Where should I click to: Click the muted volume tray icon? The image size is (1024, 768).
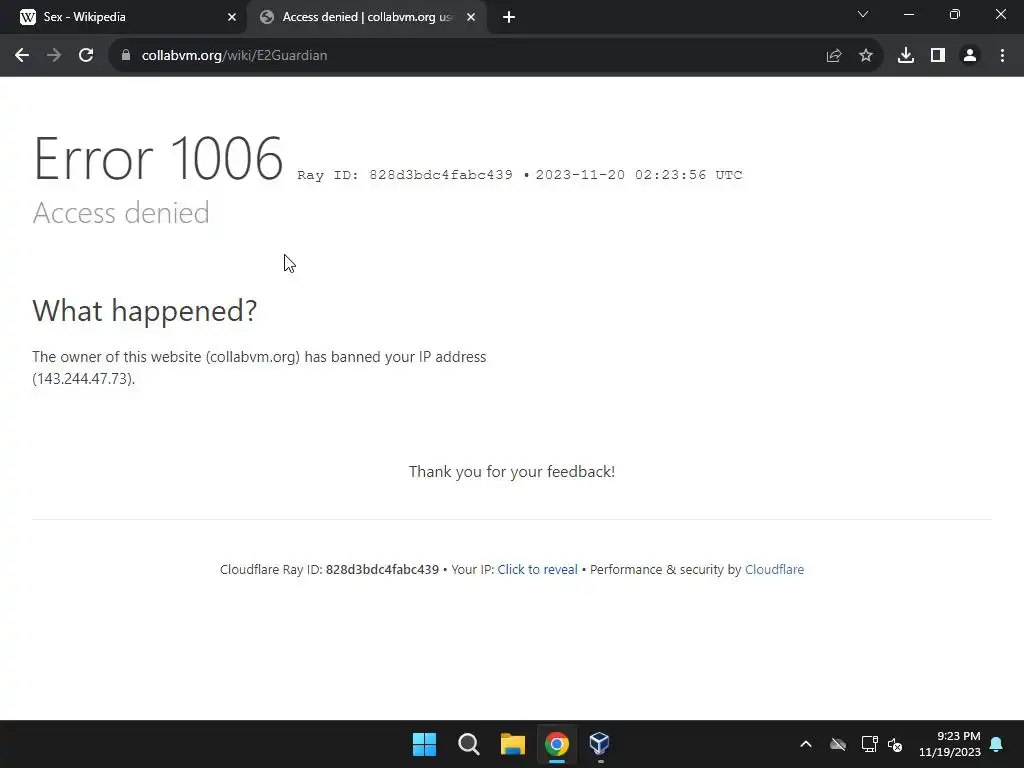coord(895,744)
